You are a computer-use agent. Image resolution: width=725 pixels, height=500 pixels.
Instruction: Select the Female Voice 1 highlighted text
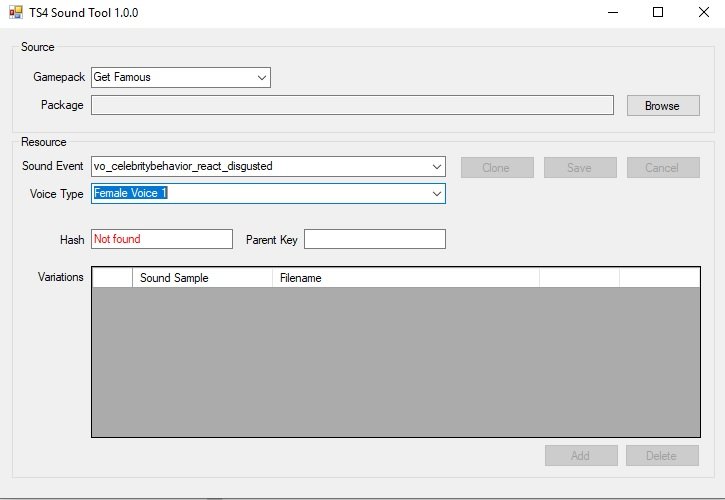pos(130,193)
